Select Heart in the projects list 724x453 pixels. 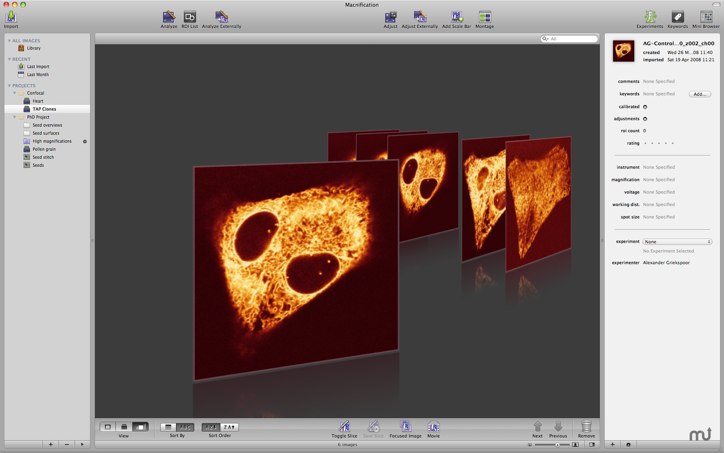coord(37,101)
